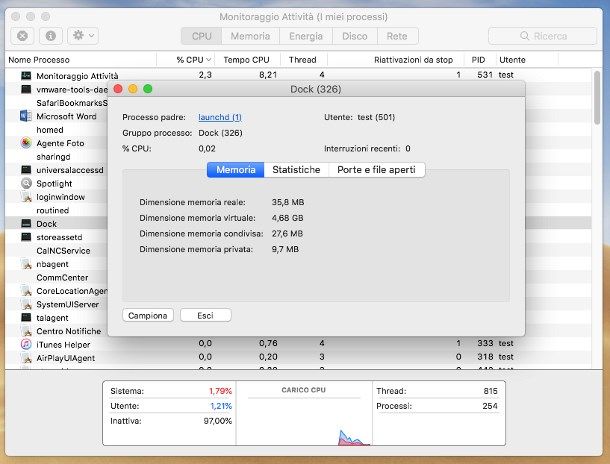610x464 pixels.
Task: Sort by PID column header
Action: click(479, 60)
